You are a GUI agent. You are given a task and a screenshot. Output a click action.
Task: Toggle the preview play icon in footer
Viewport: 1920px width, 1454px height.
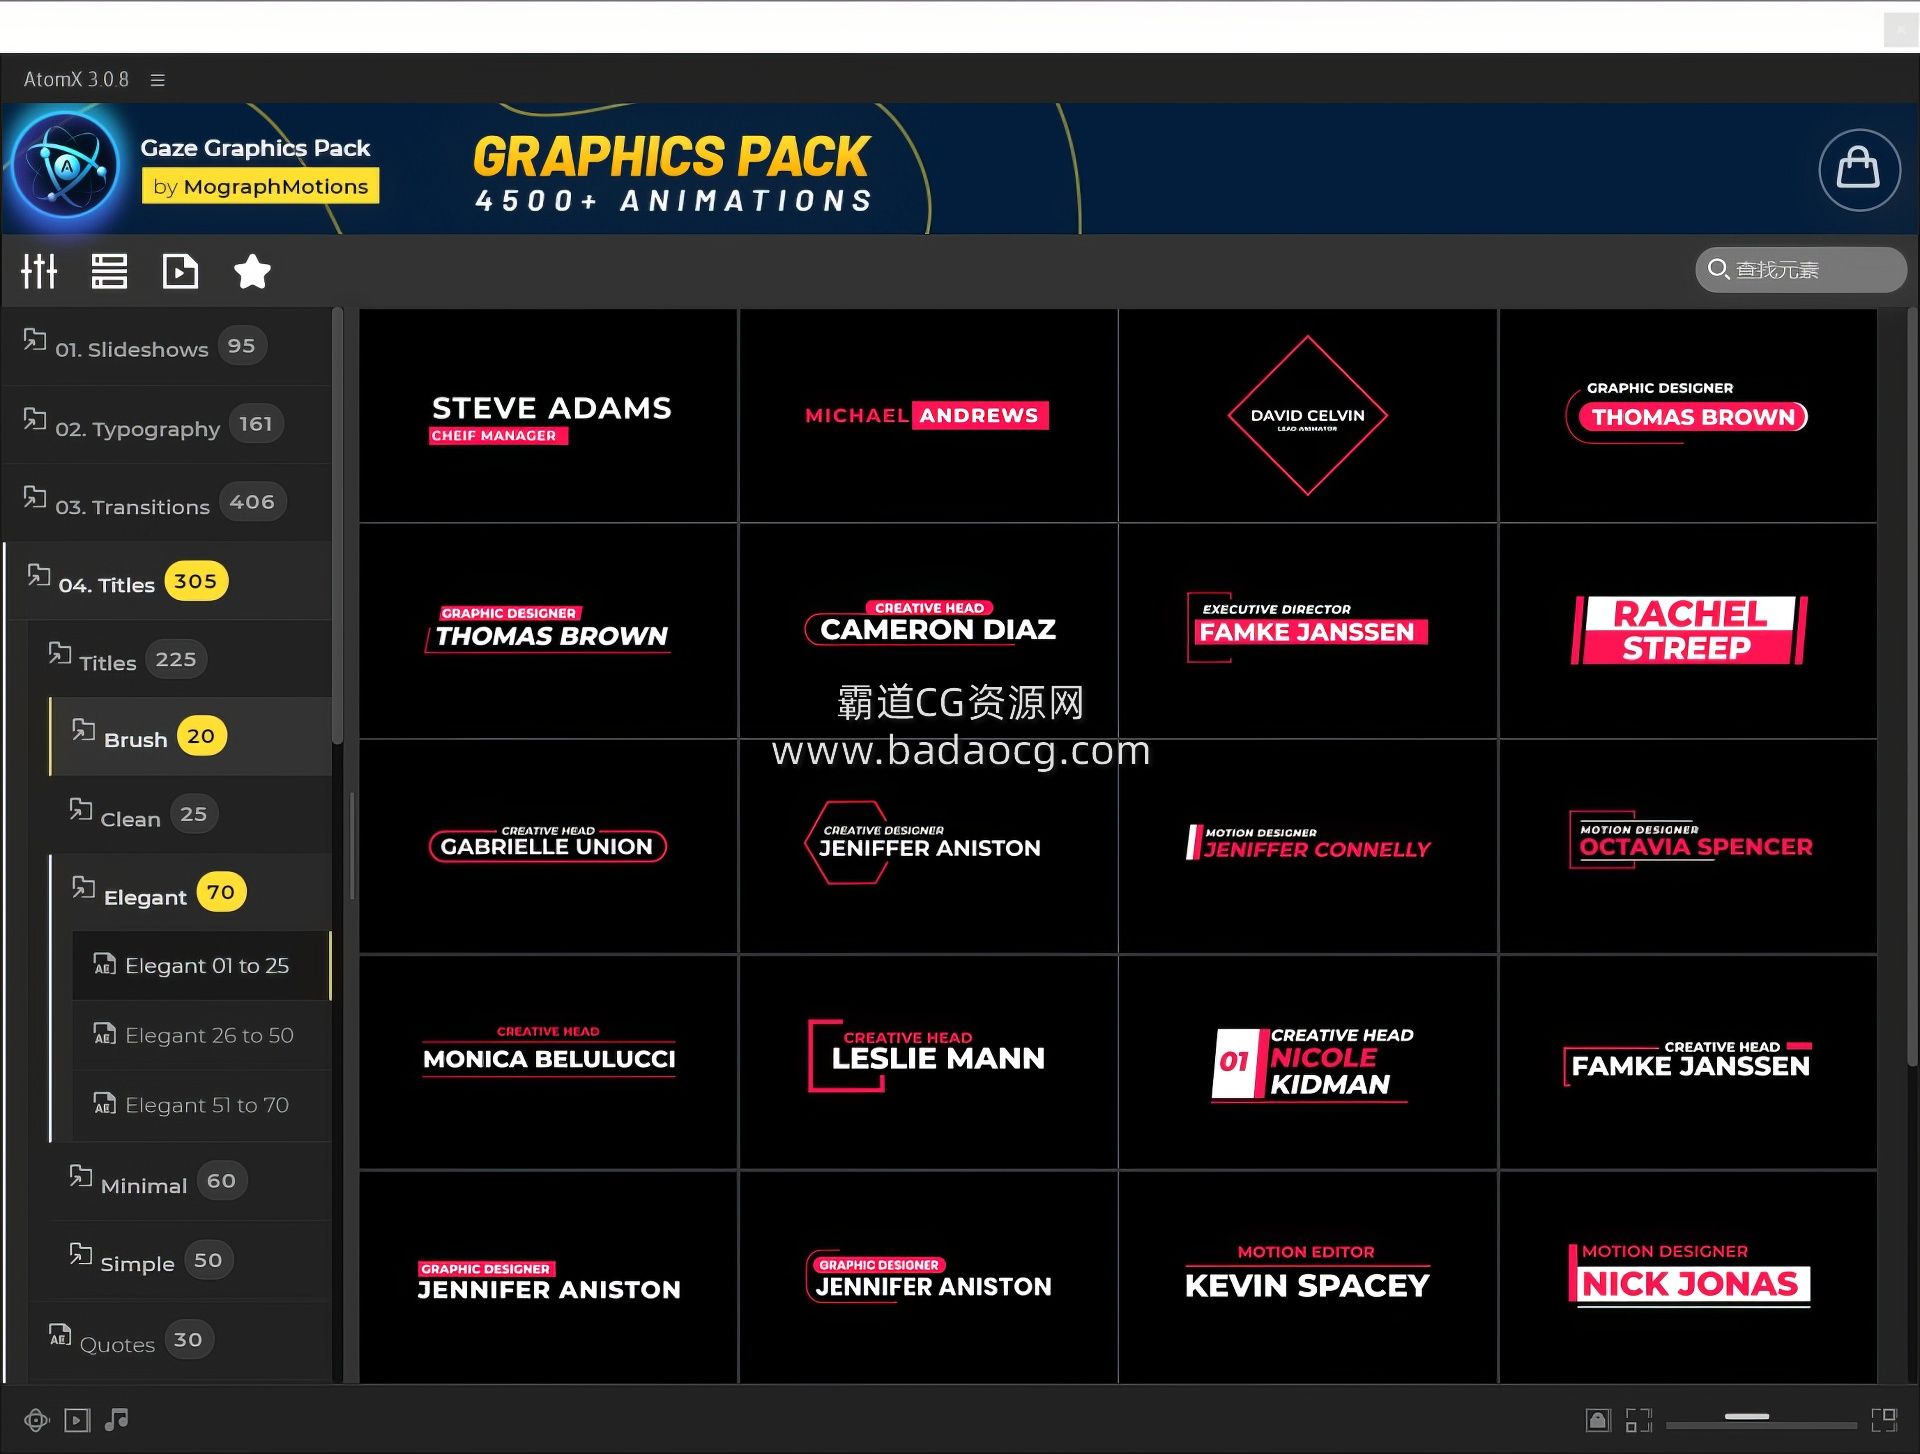[77, 1420]
